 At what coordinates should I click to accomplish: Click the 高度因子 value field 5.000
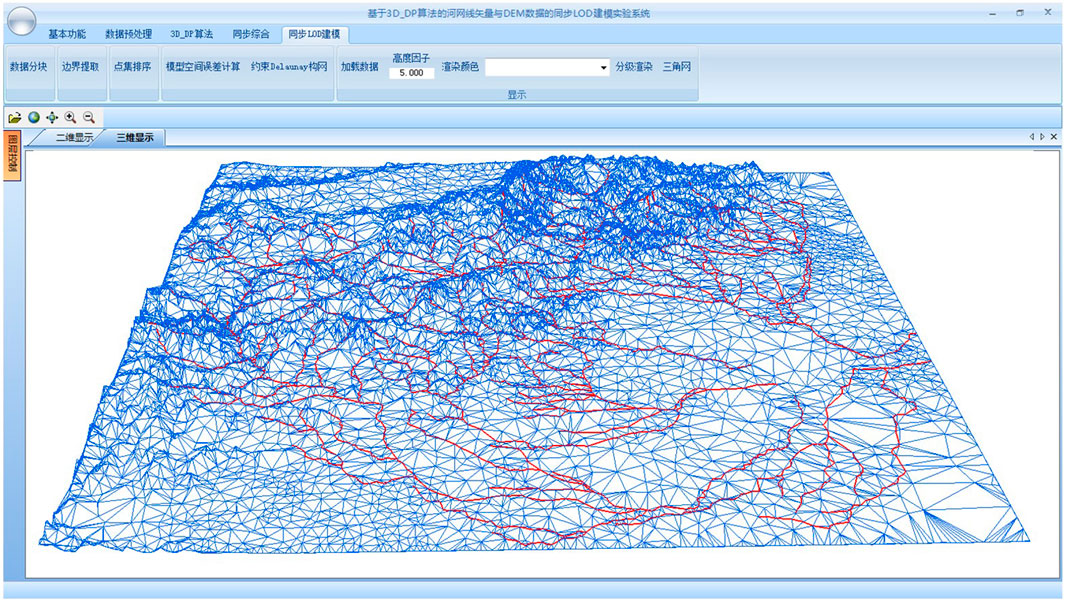click(x=412, y=73)
